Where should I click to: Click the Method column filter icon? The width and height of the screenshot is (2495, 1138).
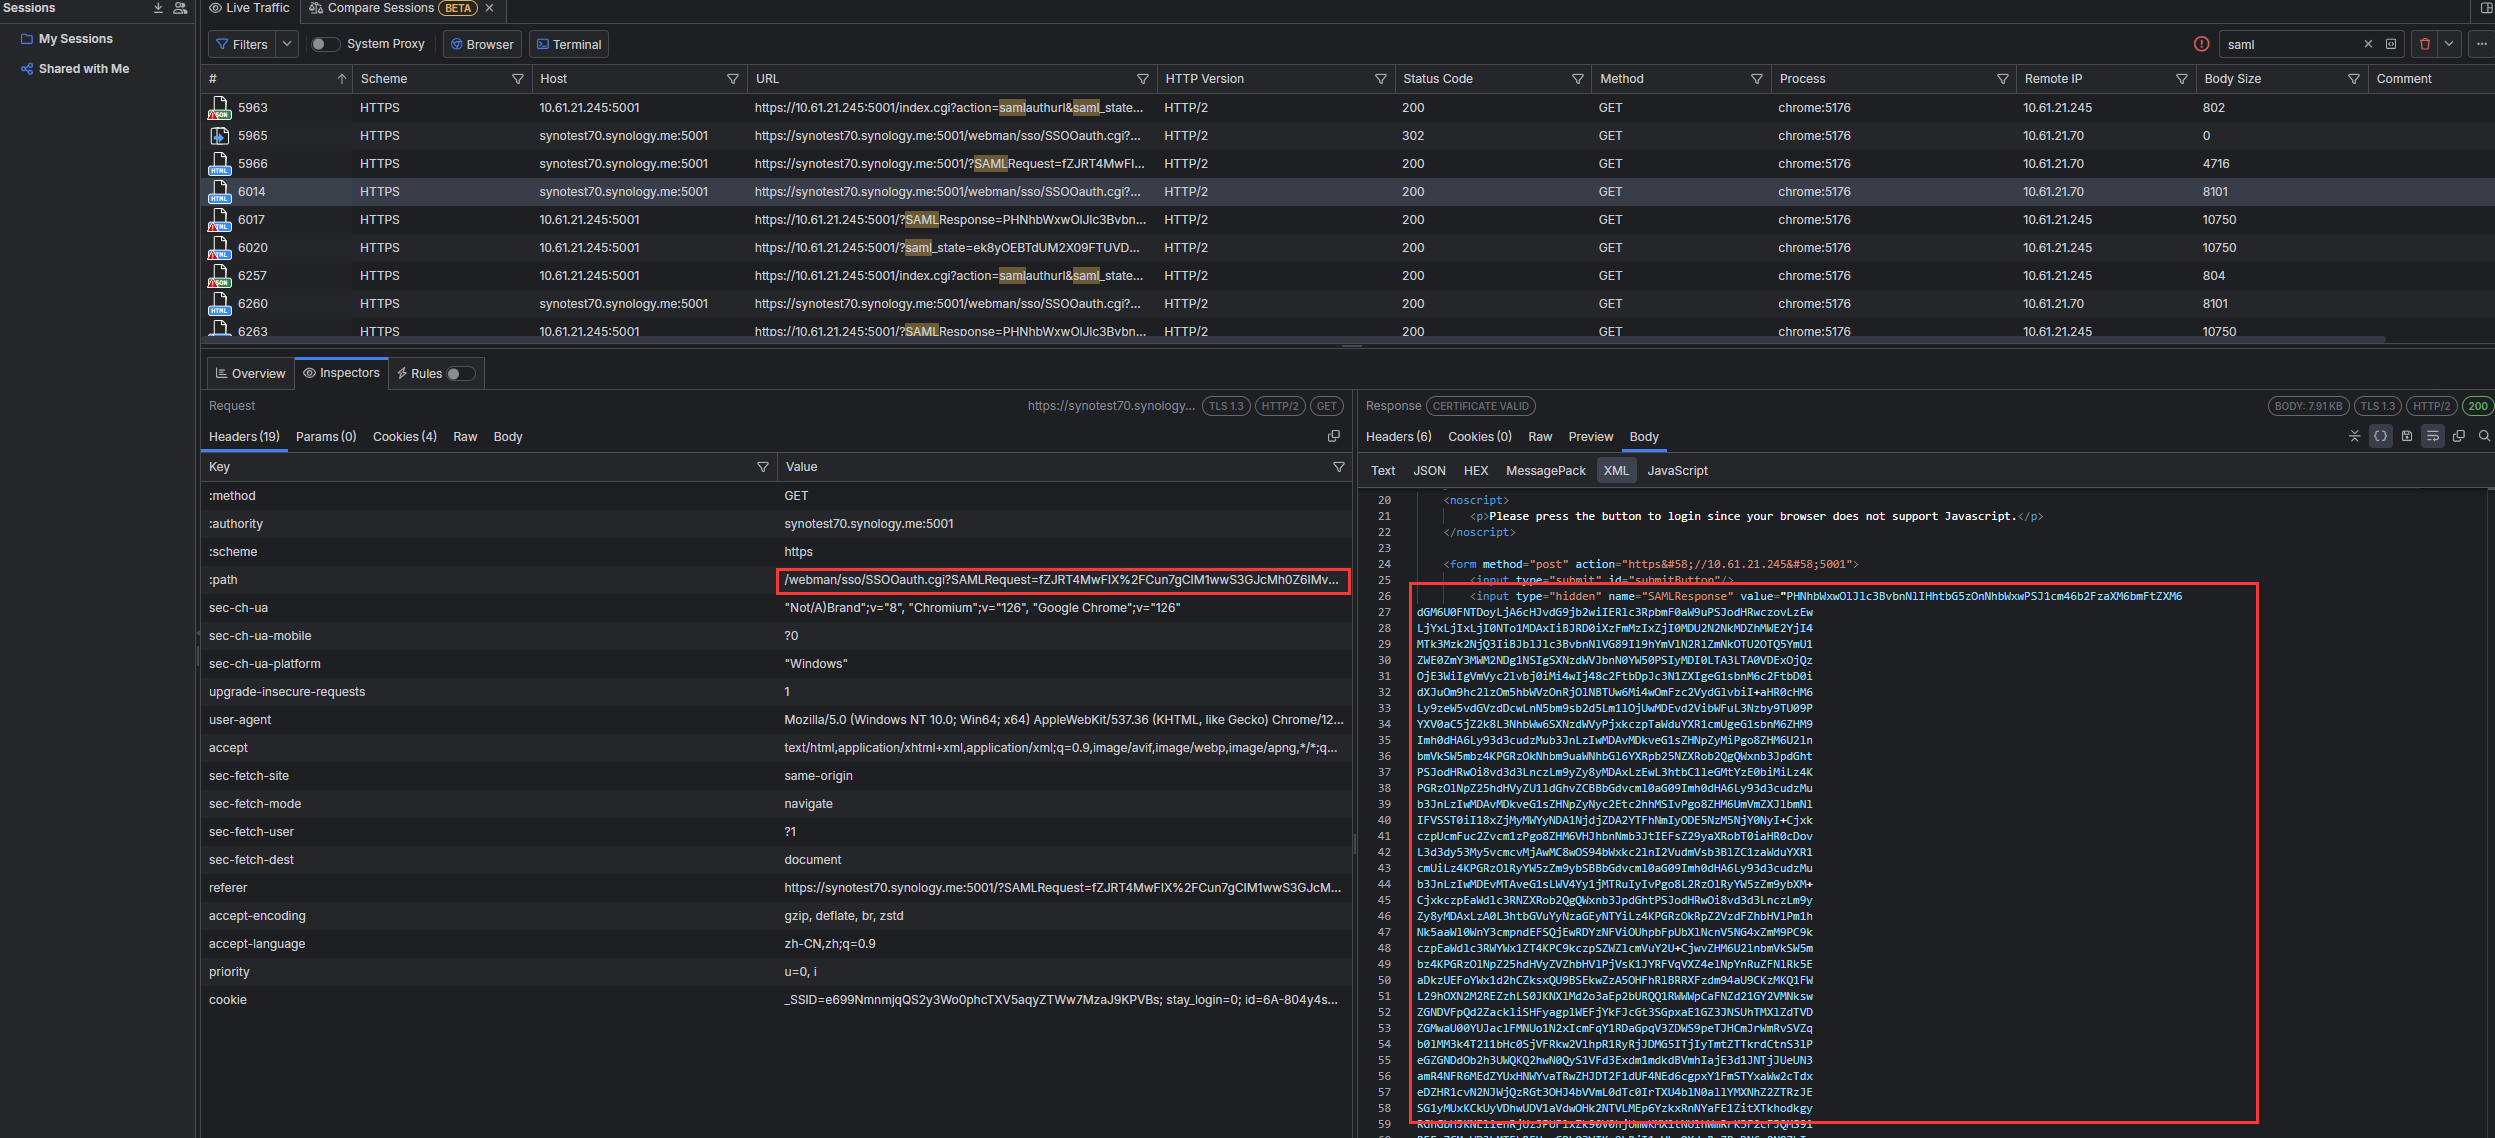point(1756,79)
